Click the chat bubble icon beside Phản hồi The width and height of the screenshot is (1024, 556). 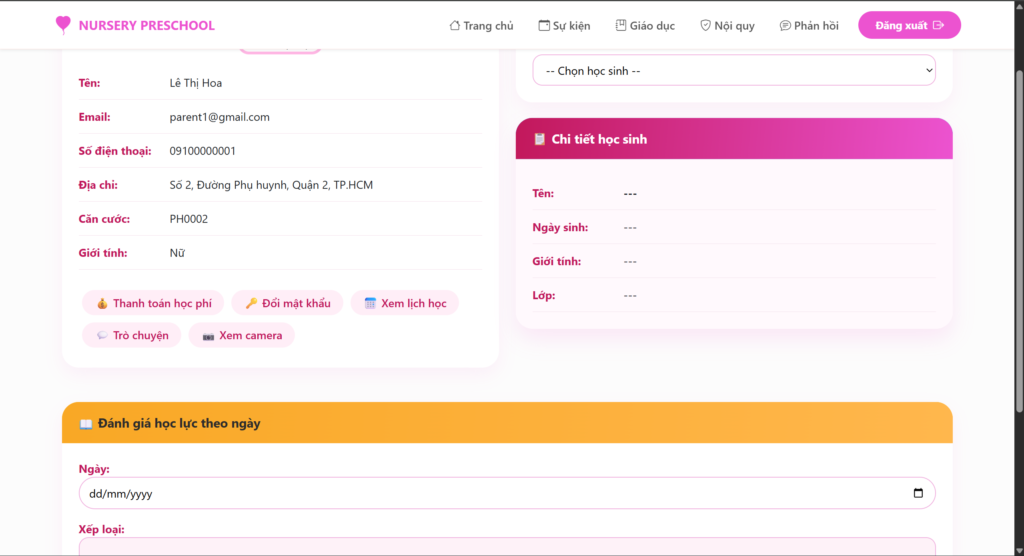785,25
